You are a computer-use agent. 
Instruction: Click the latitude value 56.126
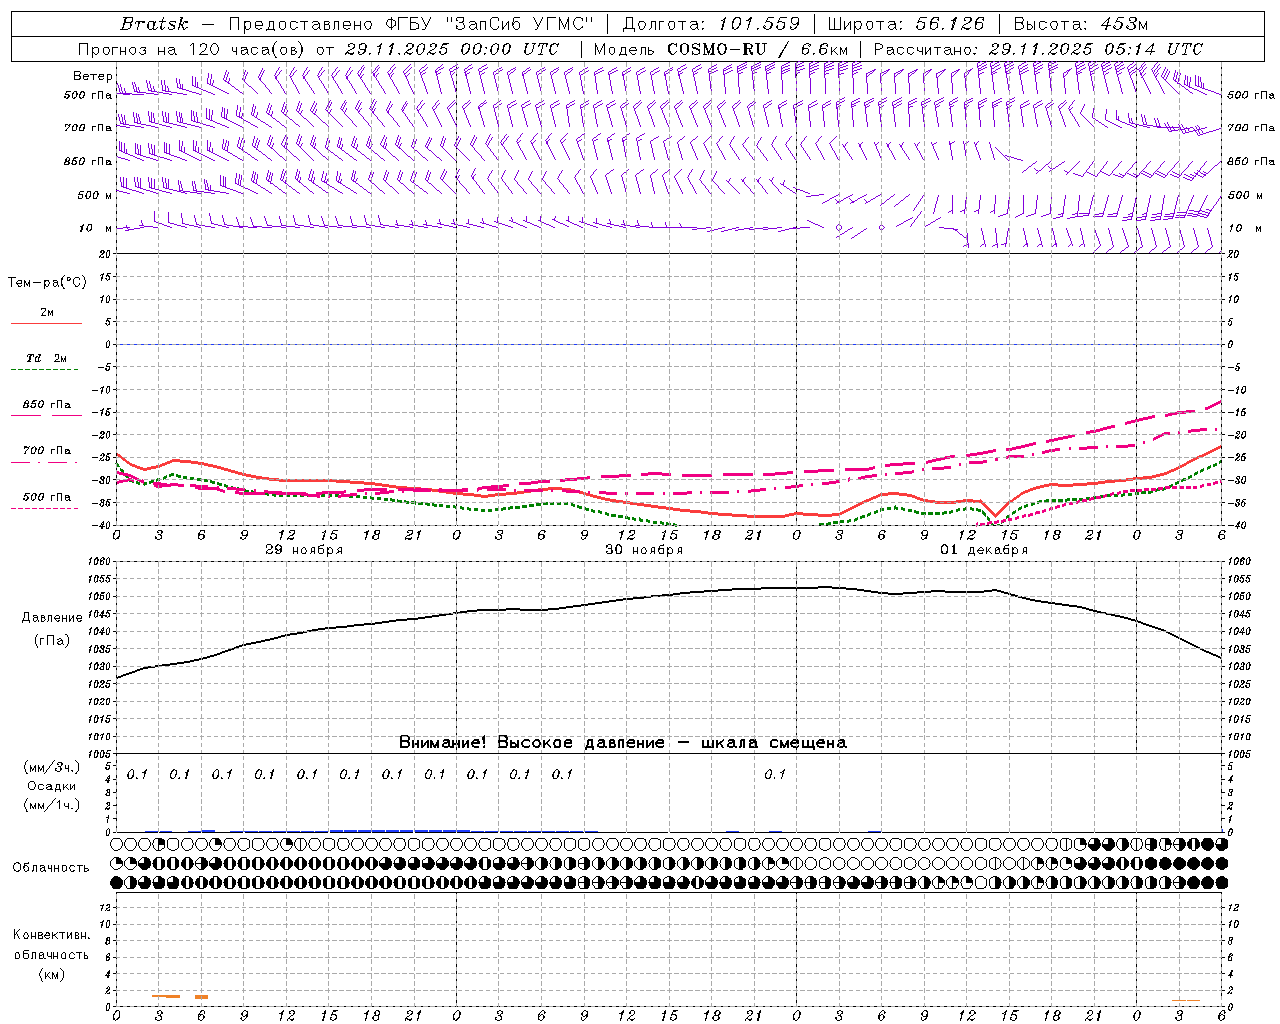950,24
